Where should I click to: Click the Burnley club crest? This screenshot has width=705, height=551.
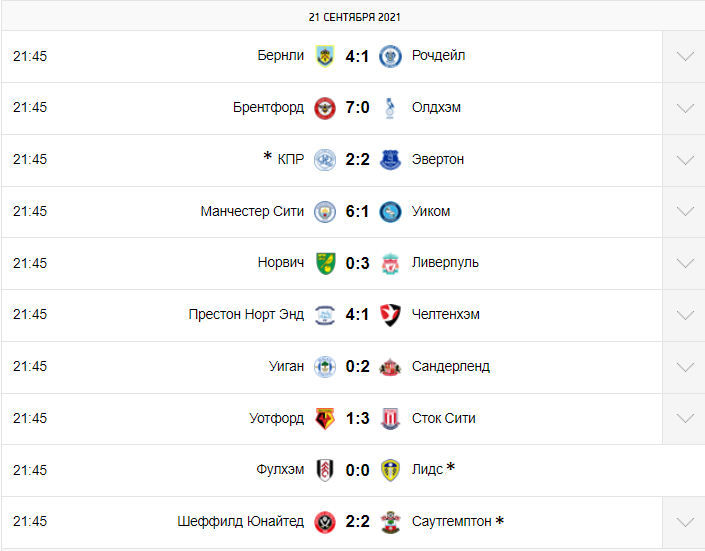(x=325, y=56)
